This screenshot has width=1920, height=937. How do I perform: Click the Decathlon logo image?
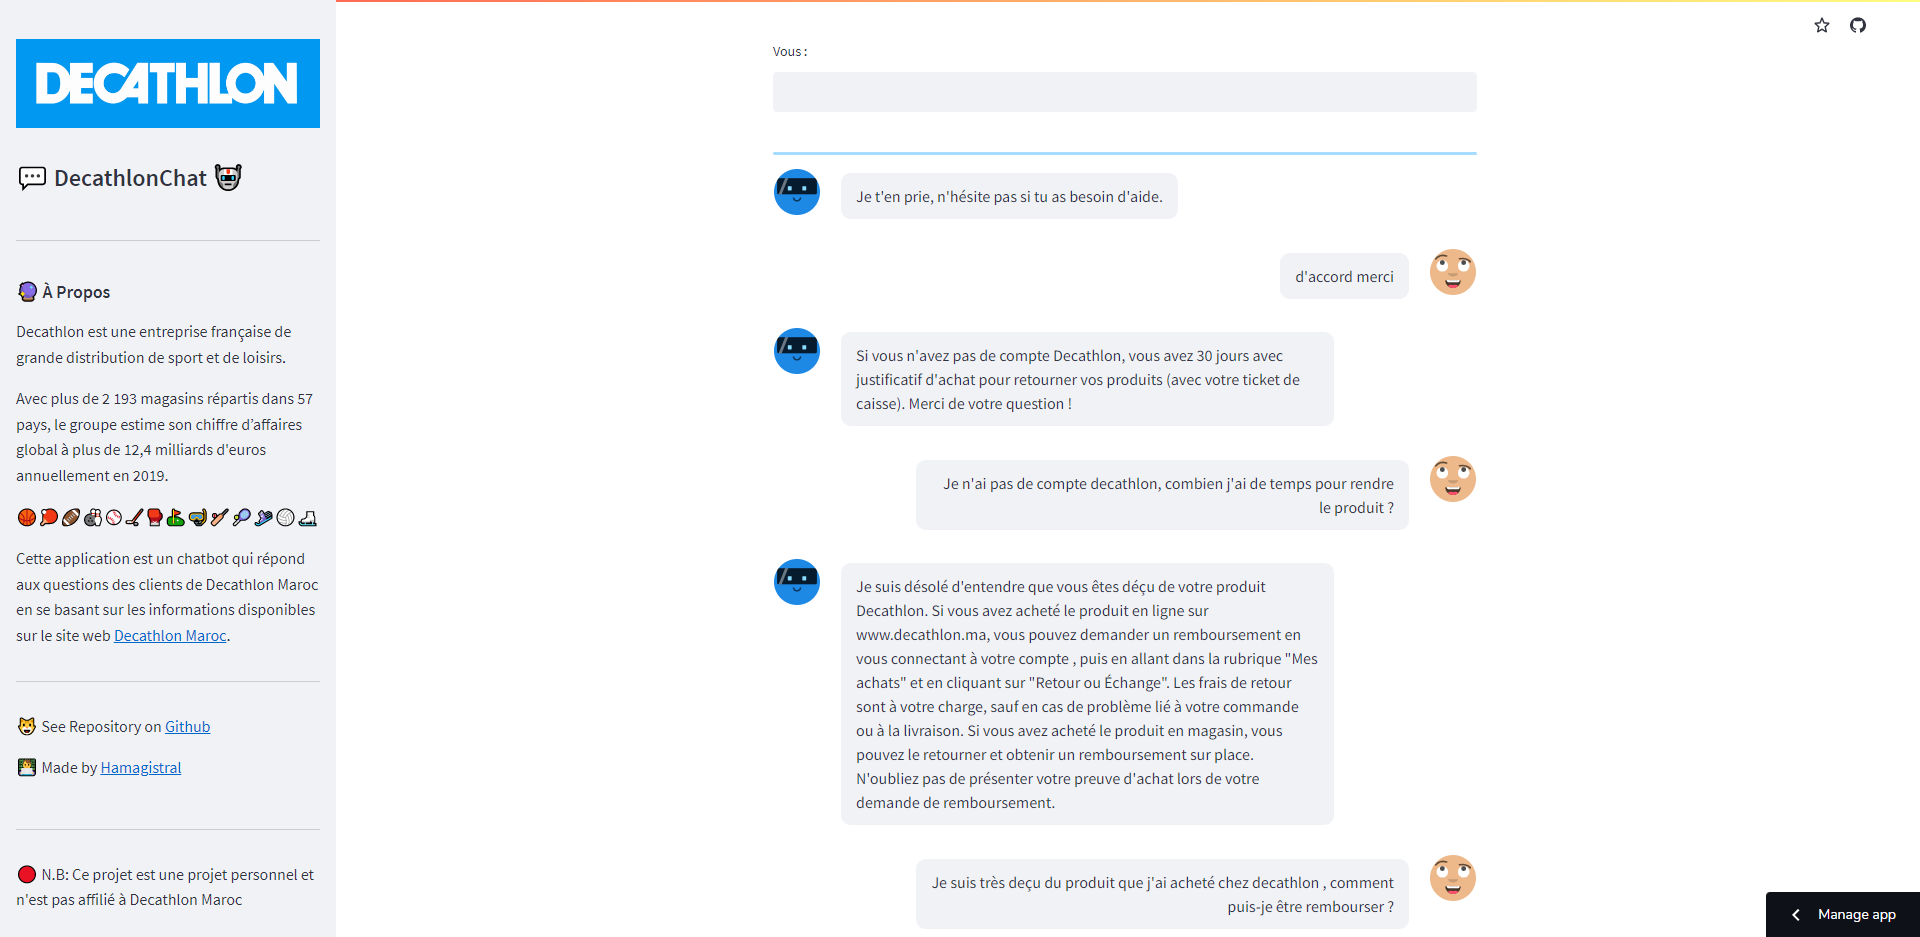click(x=168, y=83)
